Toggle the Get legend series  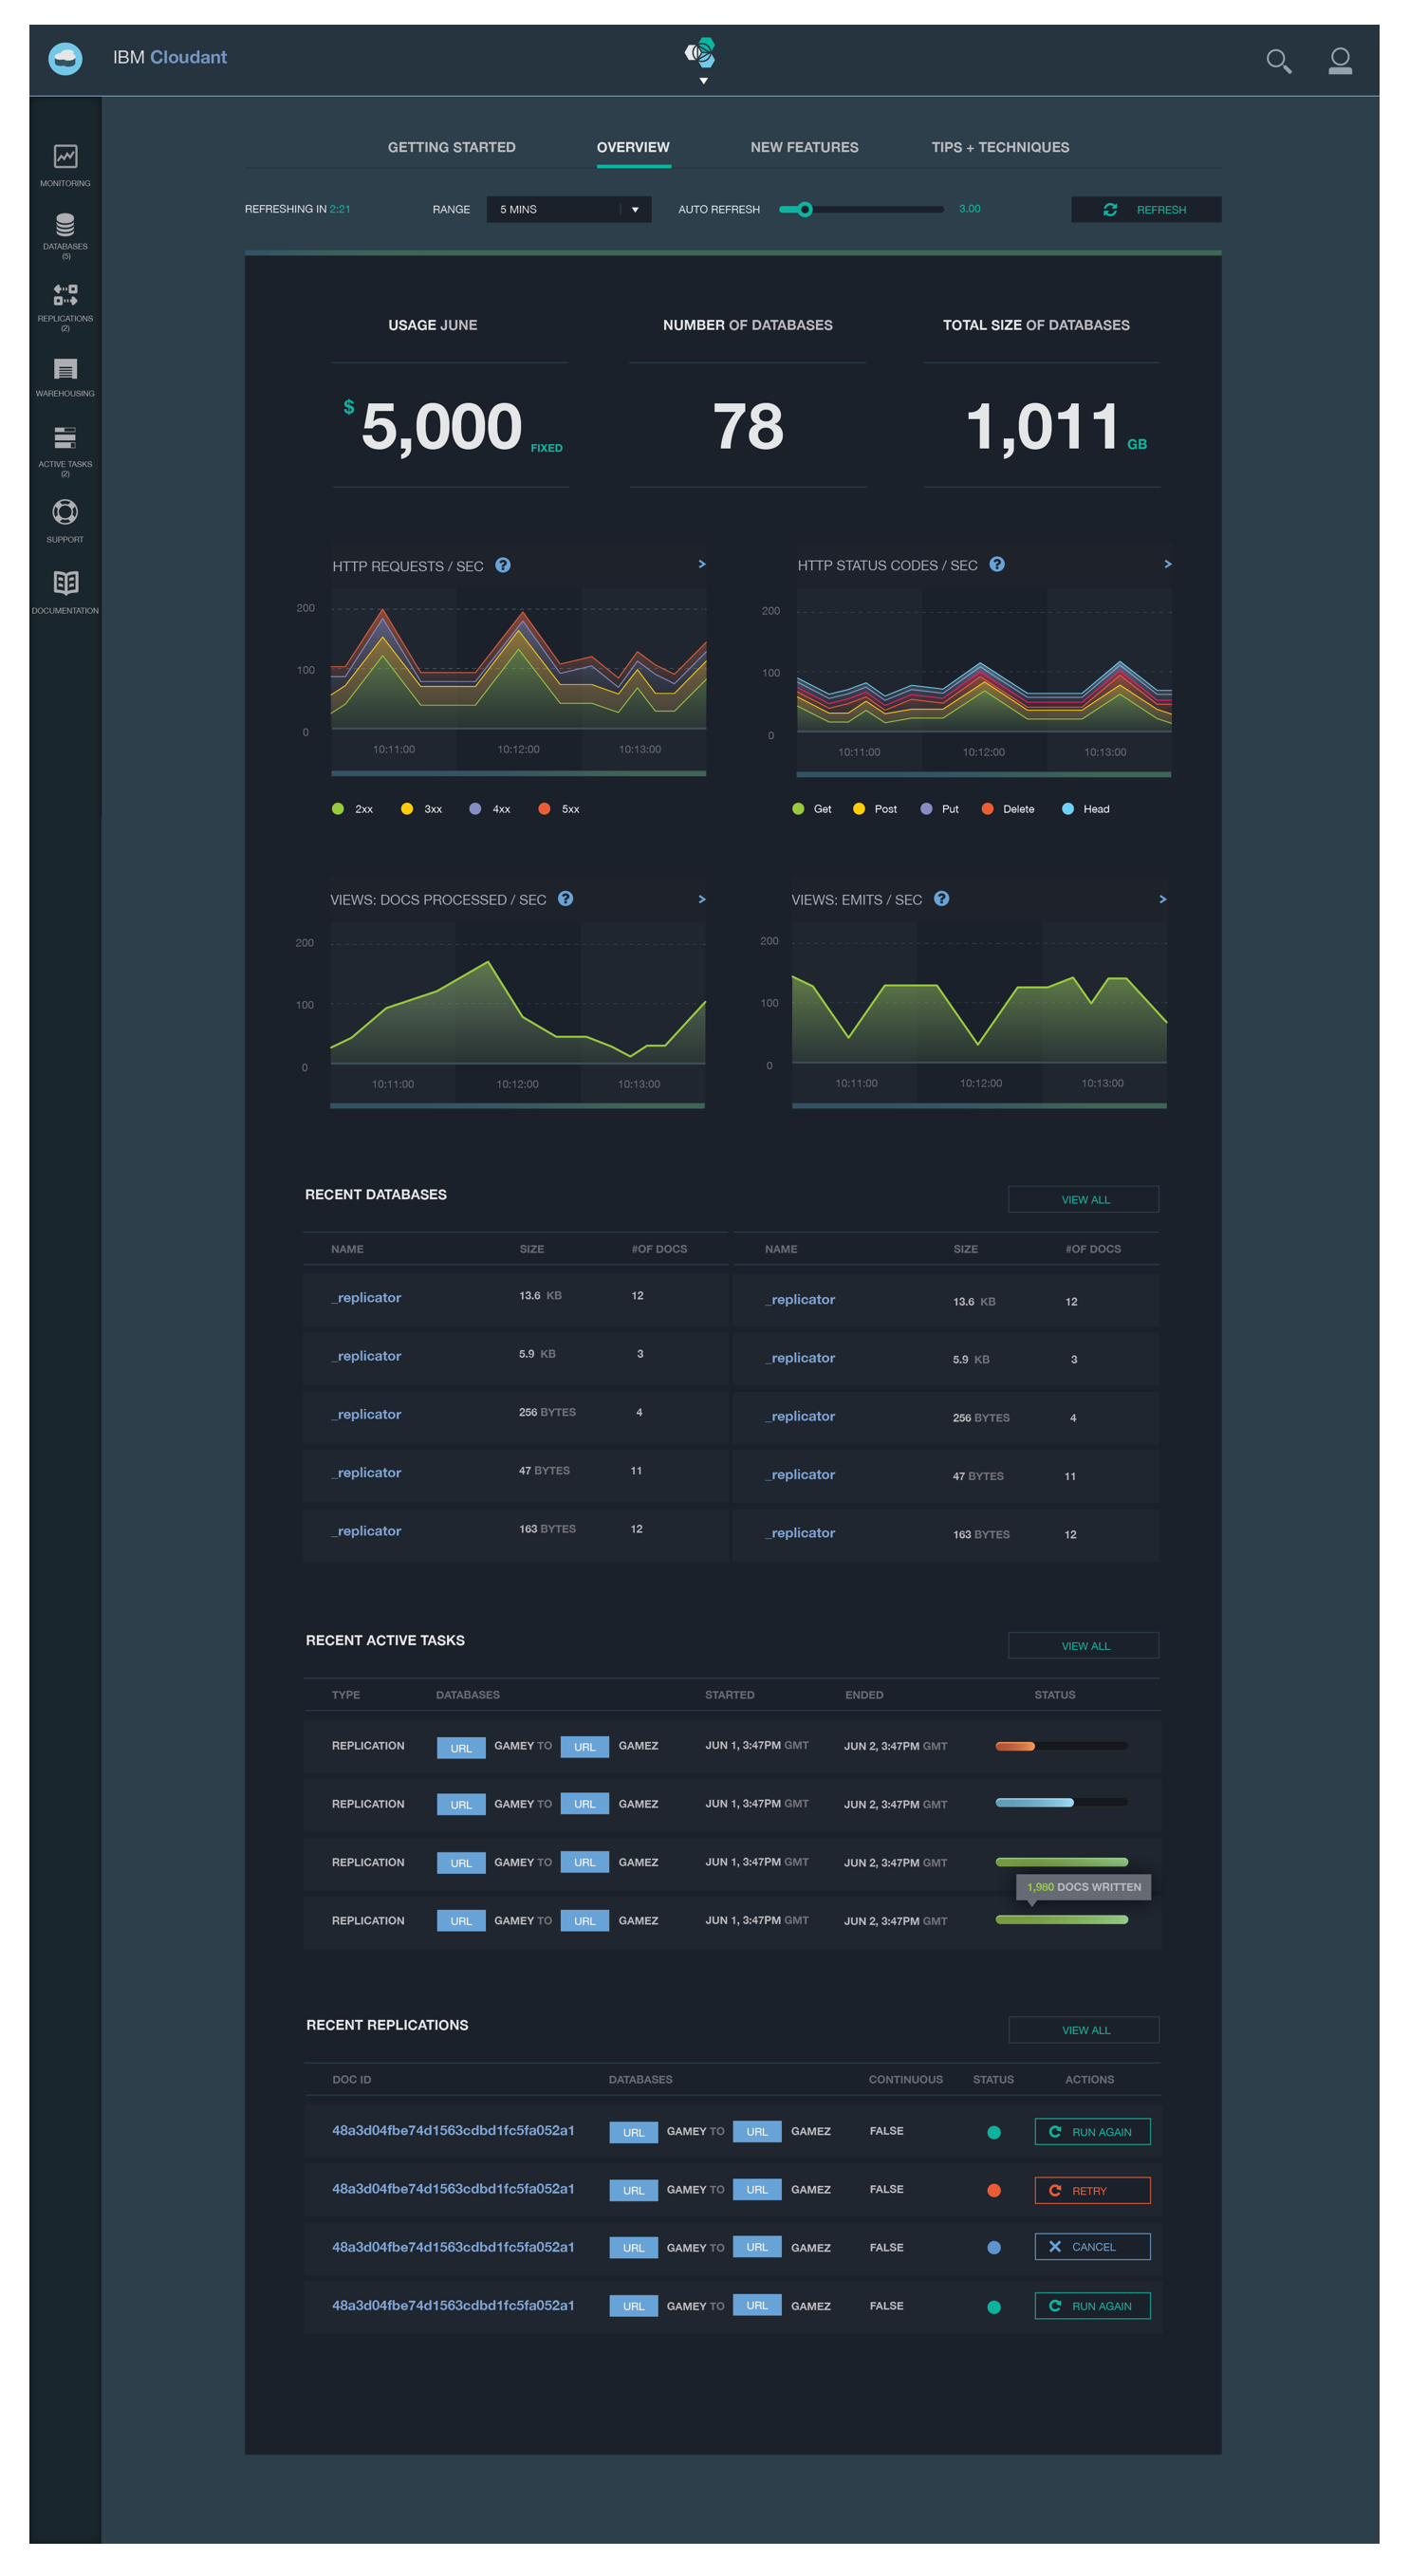tap(811, 809)
